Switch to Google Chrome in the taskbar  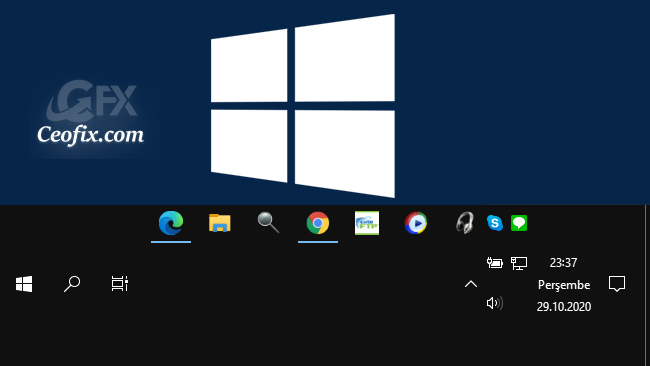318,223
